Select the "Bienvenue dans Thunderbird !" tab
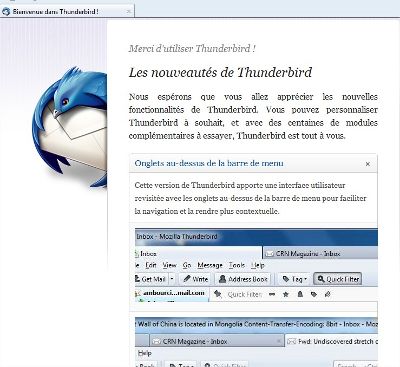 [x=67, y=11]
